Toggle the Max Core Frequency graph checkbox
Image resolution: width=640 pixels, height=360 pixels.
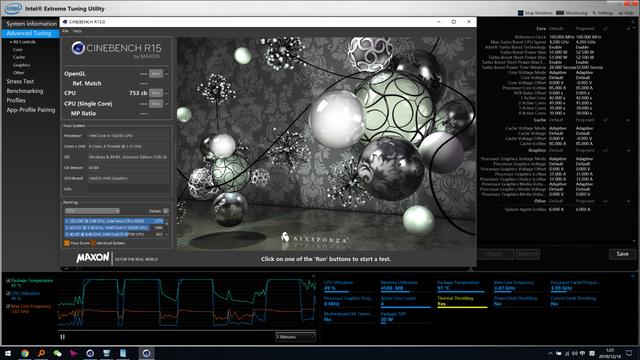click(x=8, y=306)
